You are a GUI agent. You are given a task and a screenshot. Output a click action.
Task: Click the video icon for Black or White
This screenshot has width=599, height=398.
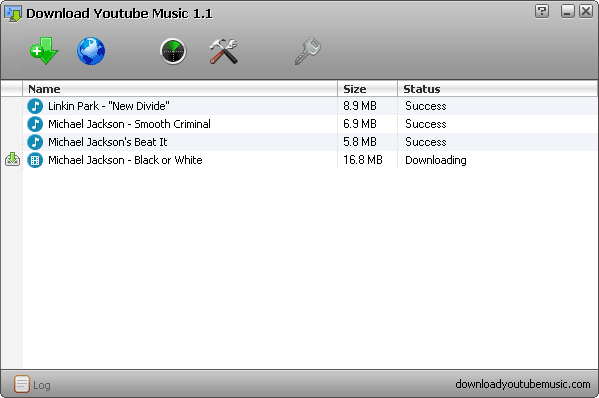pos(35,160)
